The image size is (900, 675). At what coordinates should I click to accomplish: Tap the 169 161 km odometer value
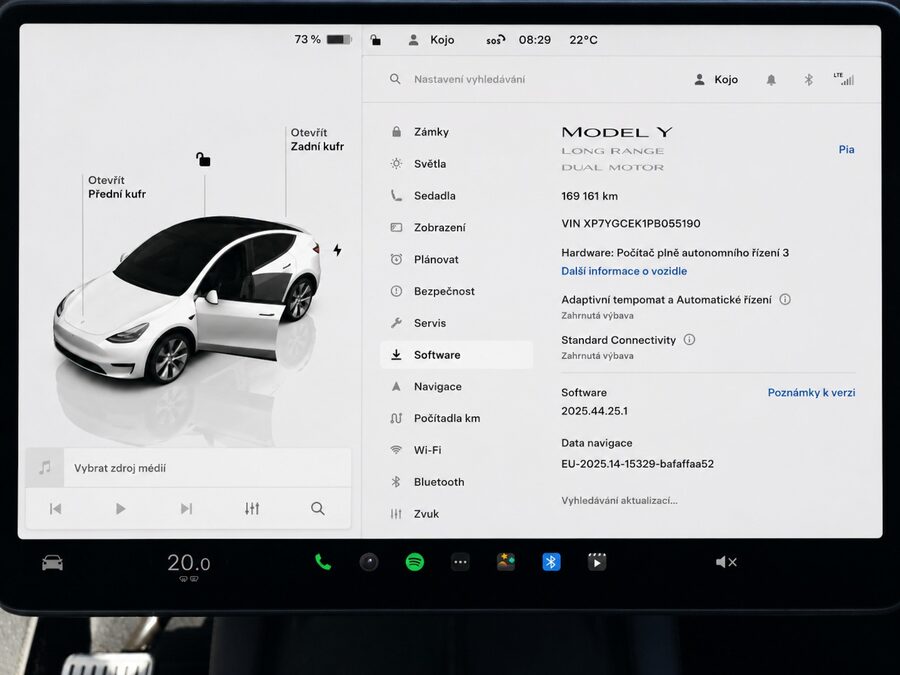589,196
